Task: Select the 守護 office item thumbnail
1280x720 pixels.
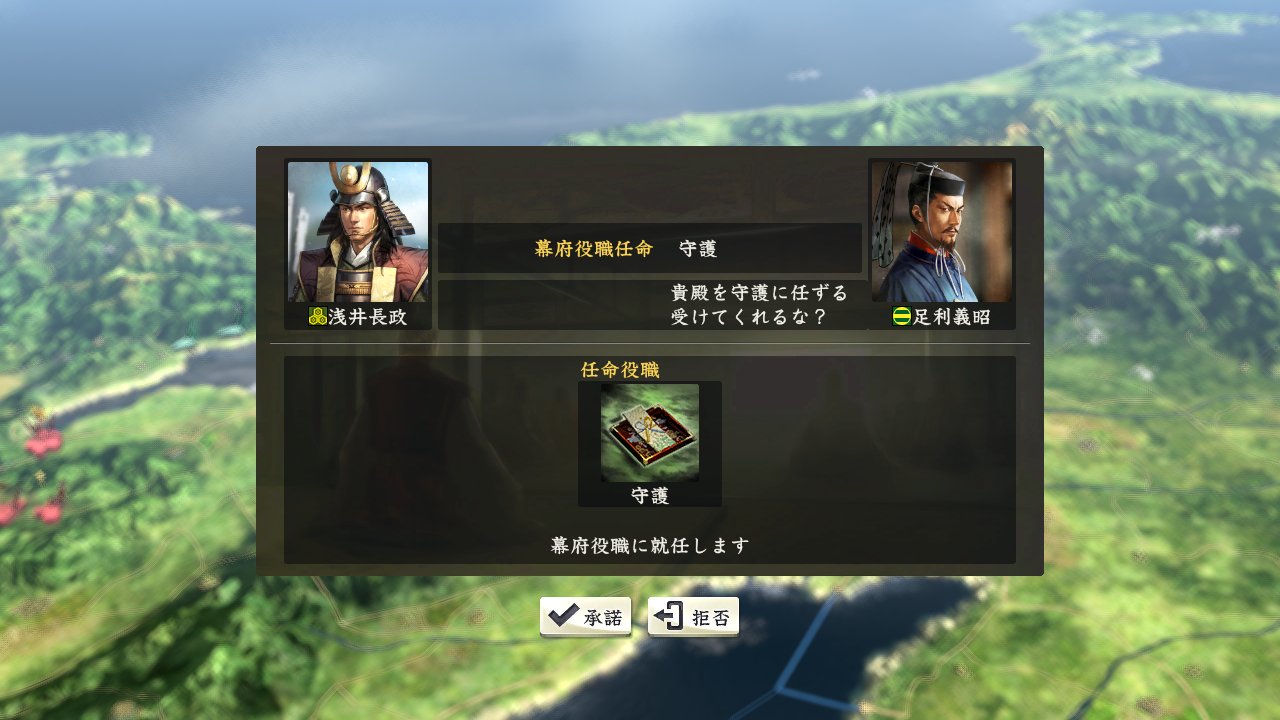Action: (650, 433)
